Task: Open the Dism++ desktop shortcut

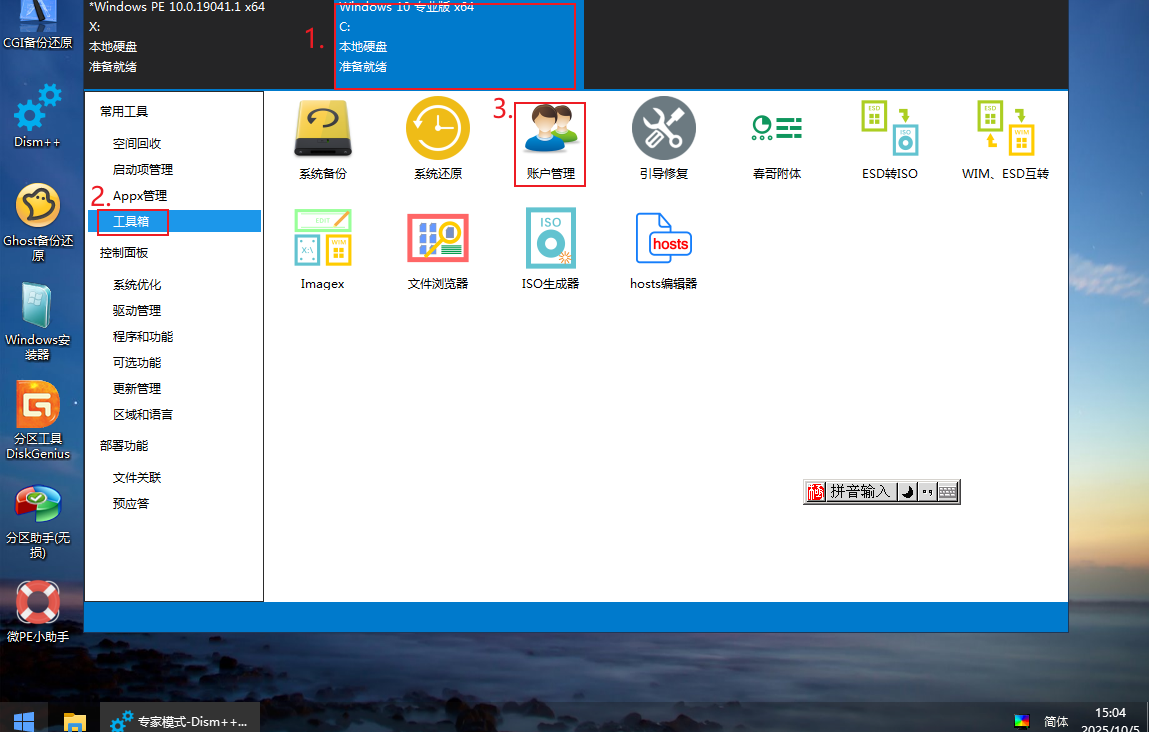Action: pyautogui.click(x=38, y=116)
